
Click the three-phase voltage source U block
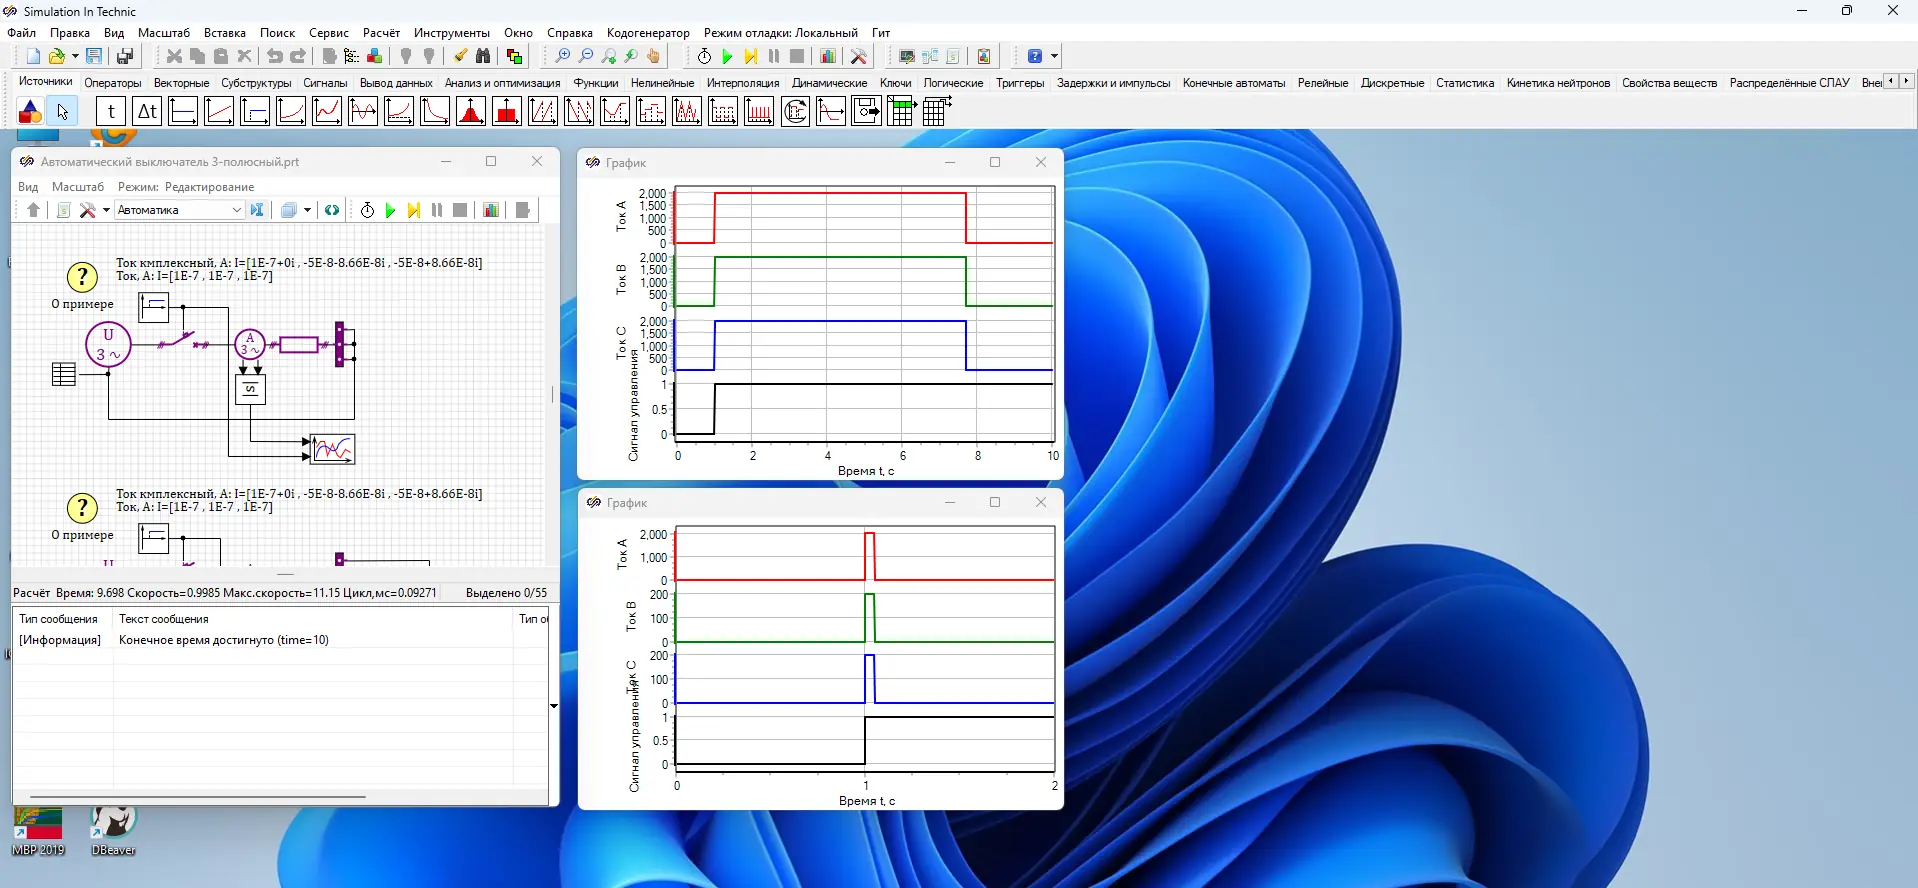point(108,344)
